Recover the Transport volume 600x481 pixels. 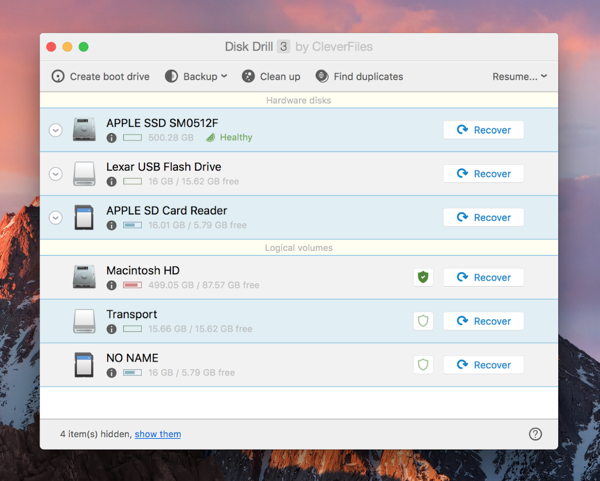click(483, 321)
